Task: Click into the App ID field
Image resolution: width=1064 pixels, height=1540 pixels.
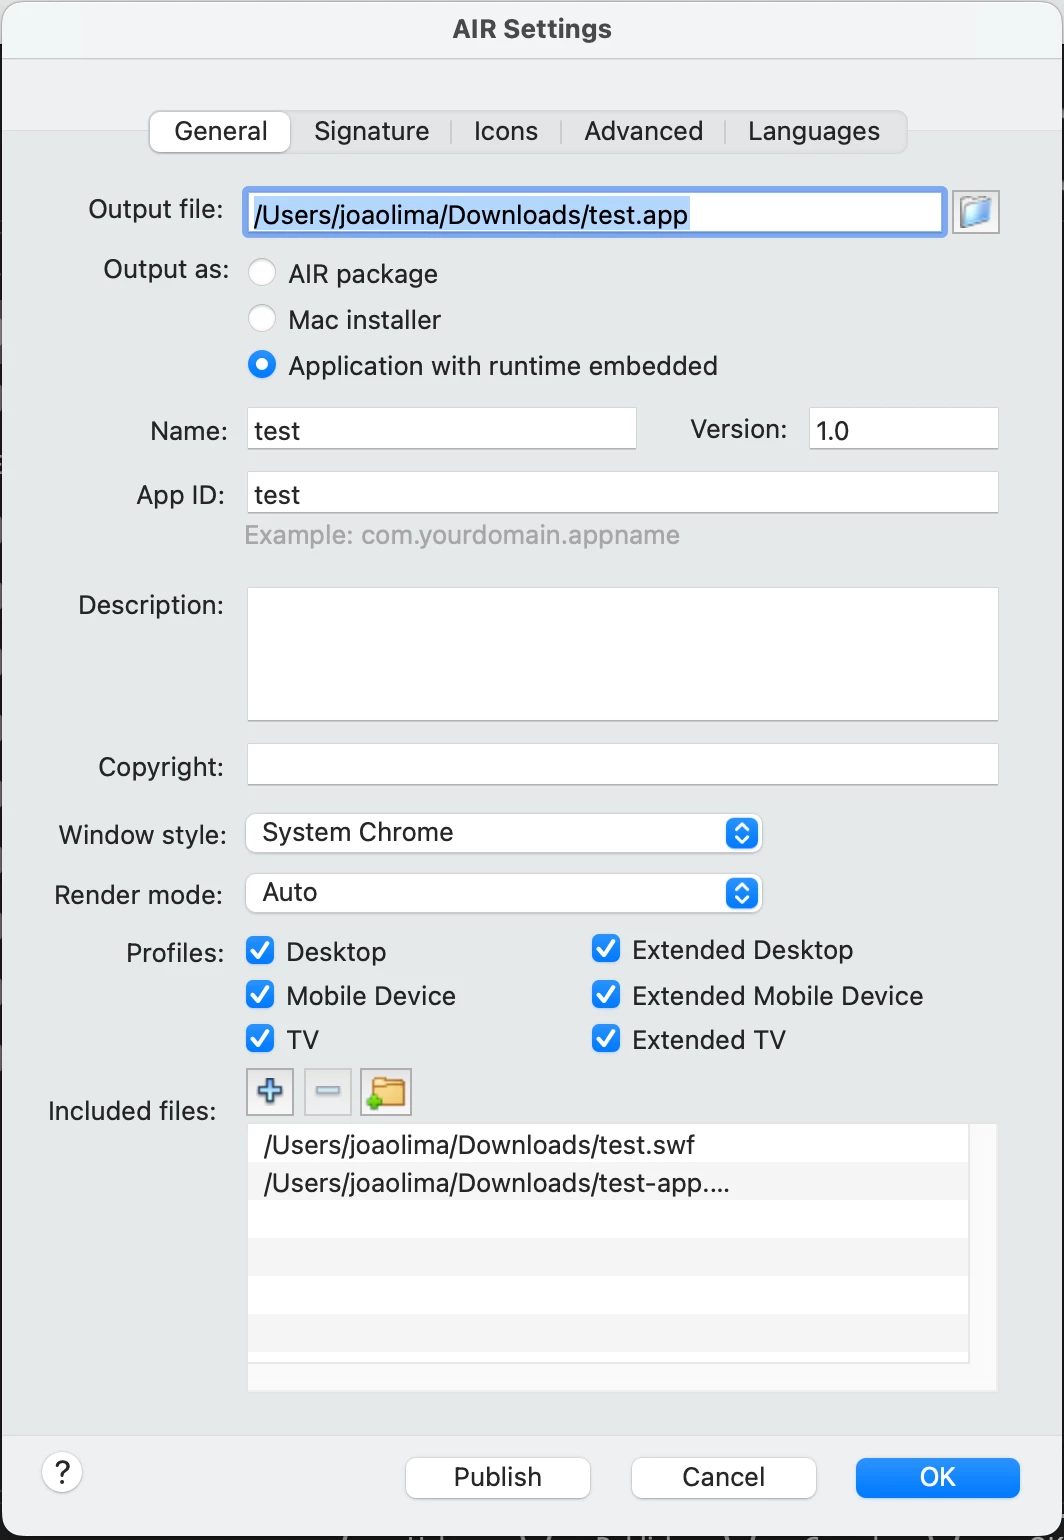Action: coord(622,494)
